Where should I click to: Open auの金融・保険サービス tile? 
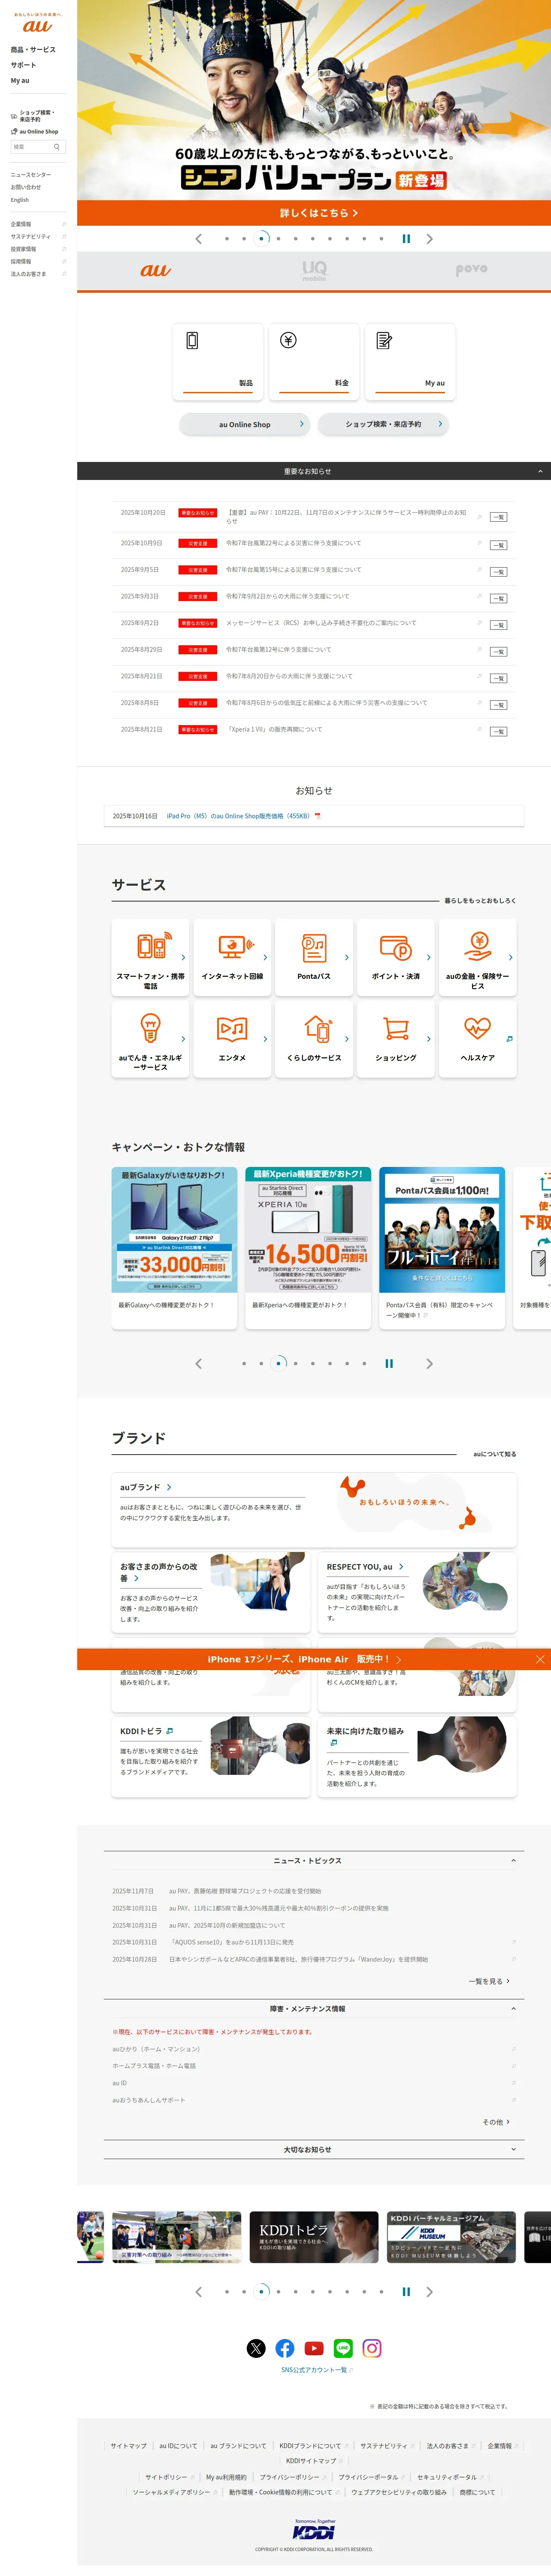coord(478,957)
